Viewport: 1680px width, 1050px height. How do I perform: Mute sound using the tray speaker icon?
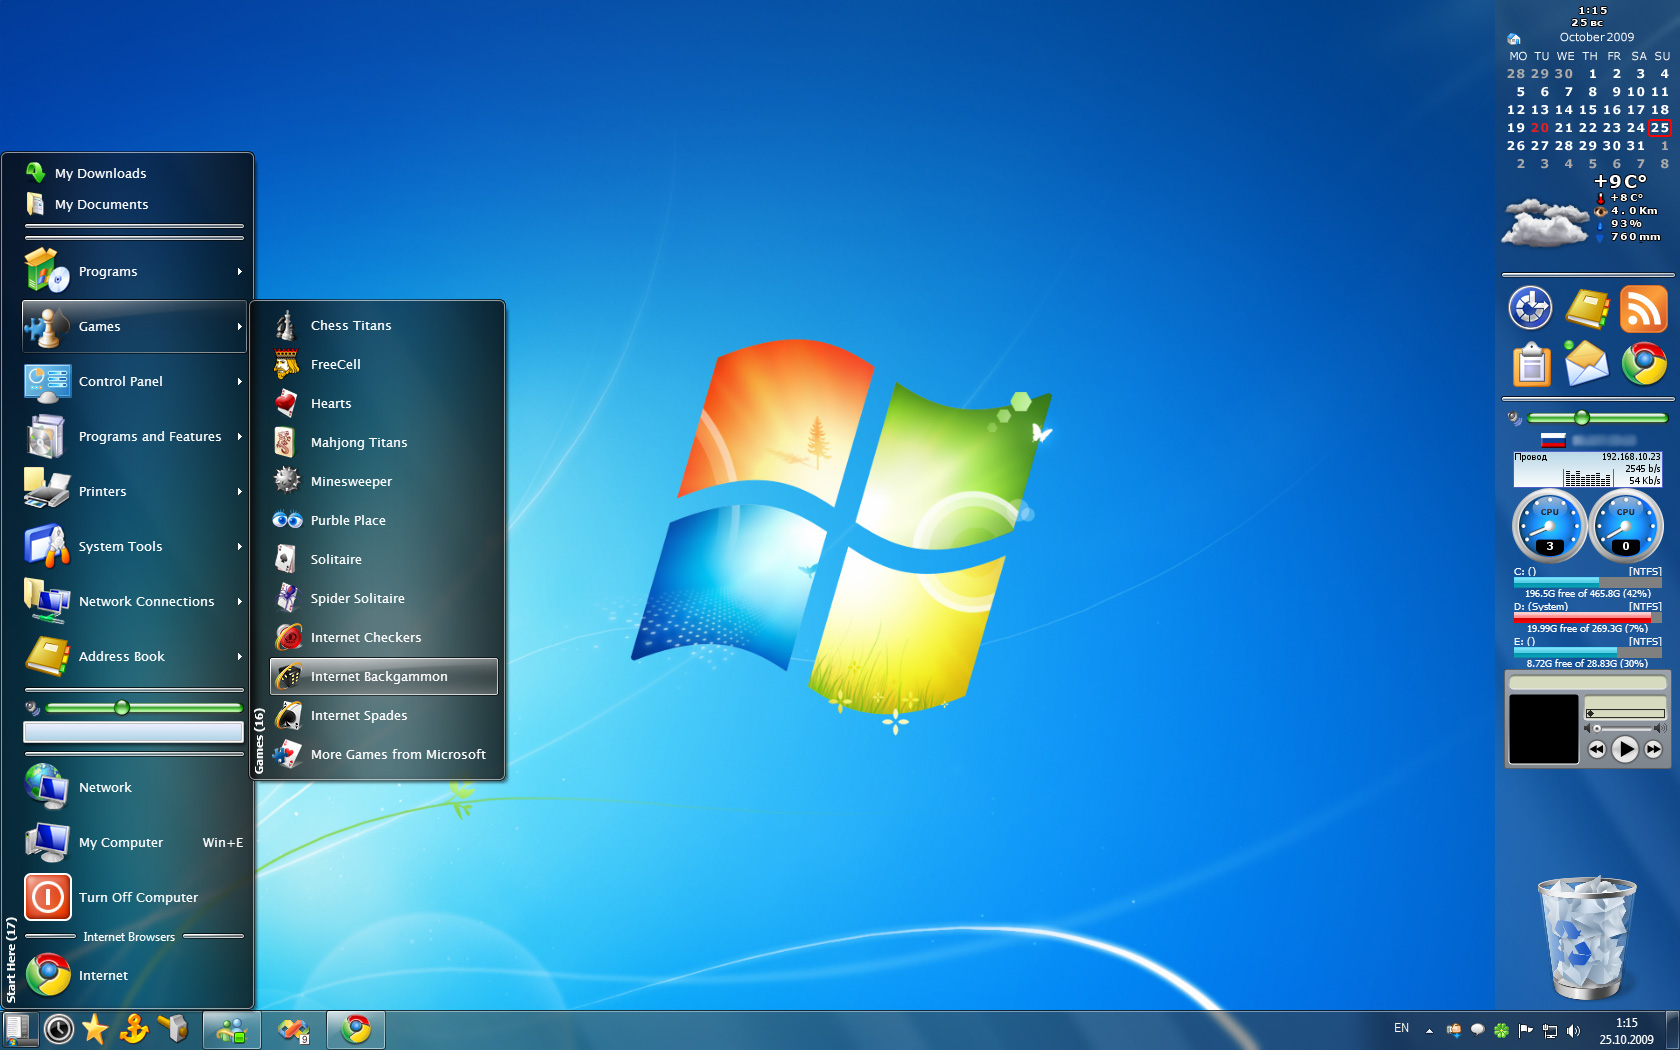[1573, 1030]
